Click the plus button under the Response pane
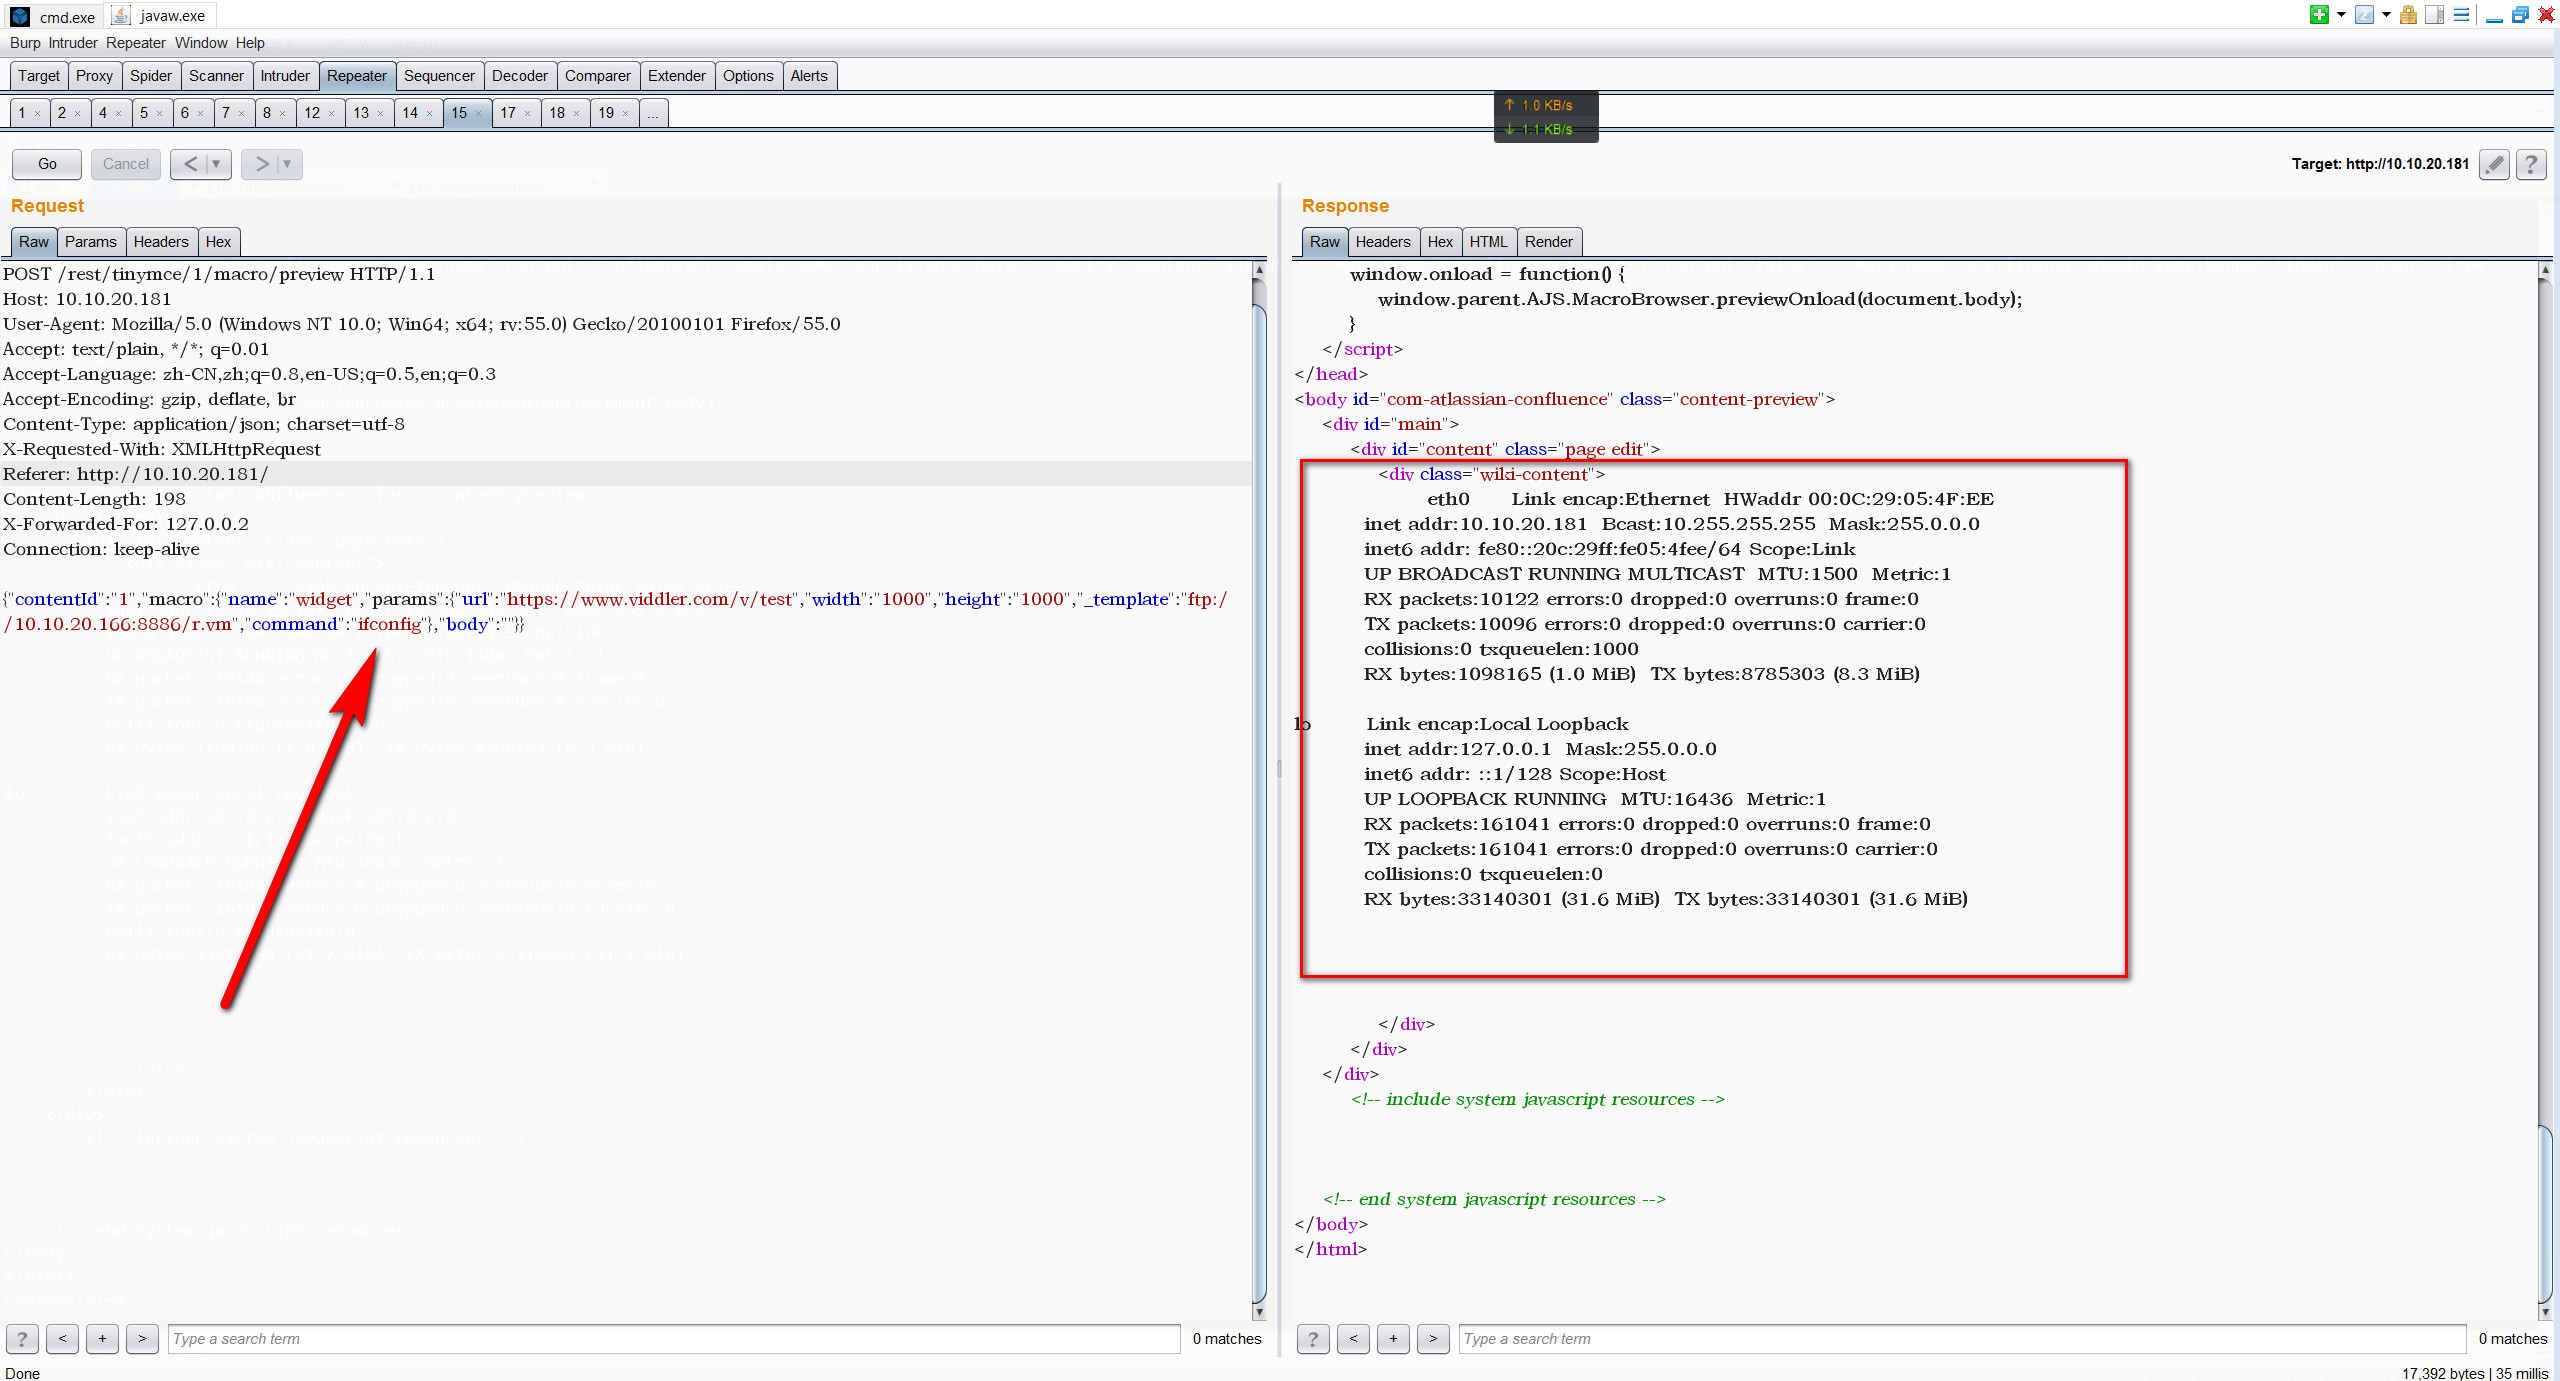This screenshot has height=1381, width=2560. 1393,1339
